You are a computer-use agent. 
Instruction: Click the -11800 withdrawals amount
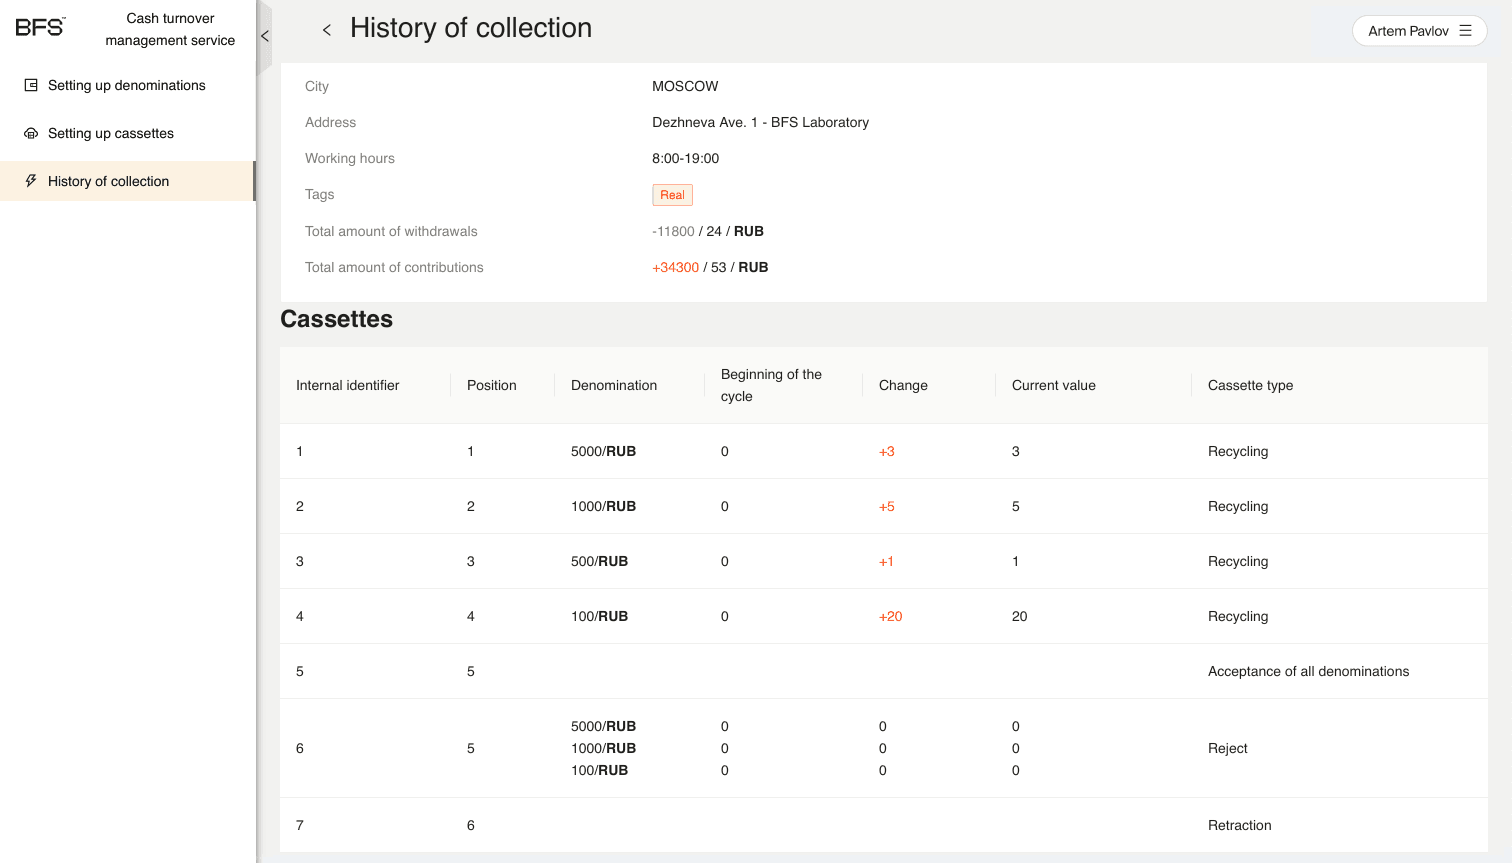click(673, 231)
